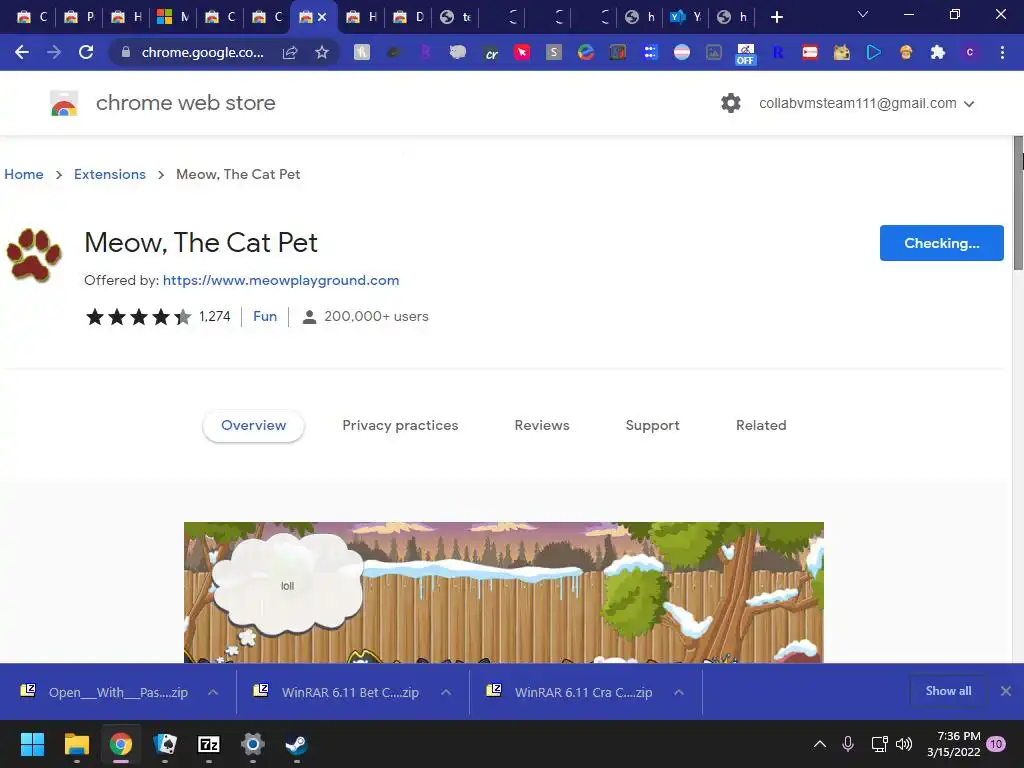
Task: Reload the page with the refresh icon
Action: [x=86, y=52]
